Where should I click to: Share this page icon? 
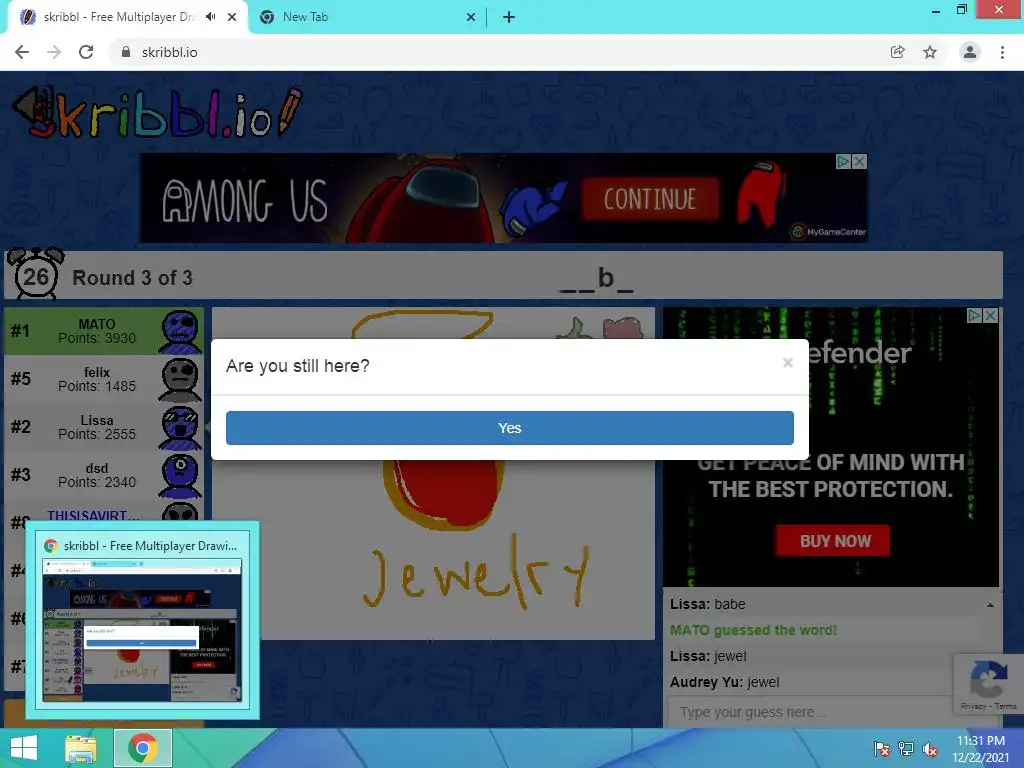point(898,52)
